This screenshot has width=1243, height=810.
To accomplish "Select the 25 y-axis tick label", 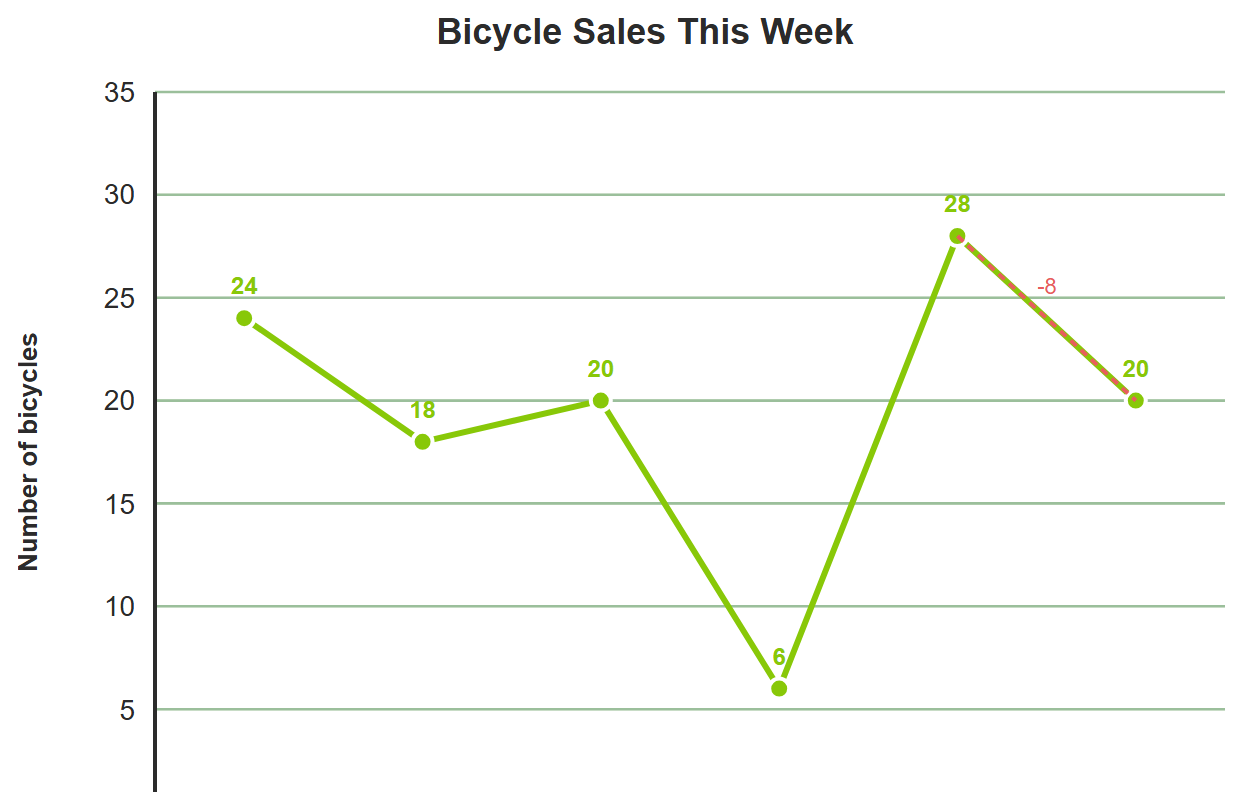I will click(x=119, y=298).
